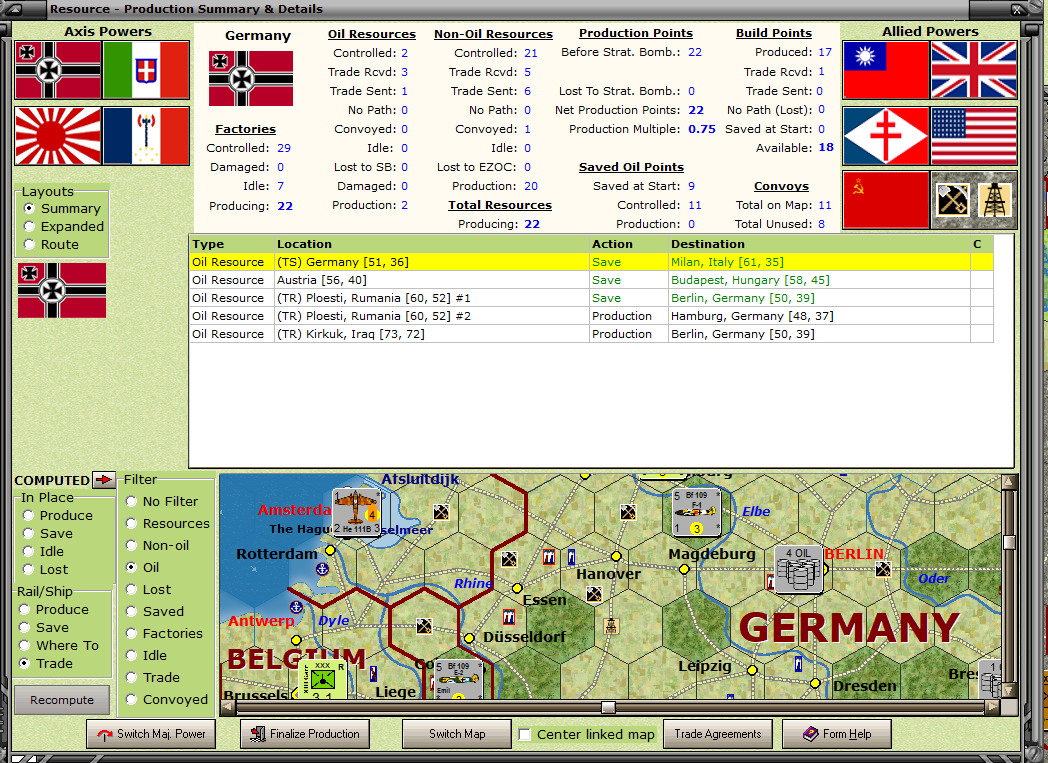Filter the list by Factories
The width and height of the screenshot is (1048, 763).
pyautogui.click(x=132, y=633)
